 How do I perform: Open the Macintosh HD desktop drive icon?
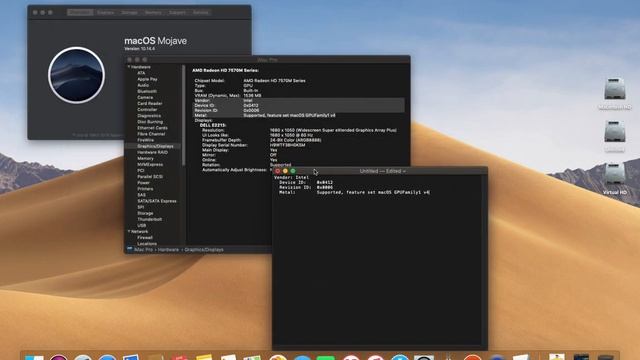point(614,89)
